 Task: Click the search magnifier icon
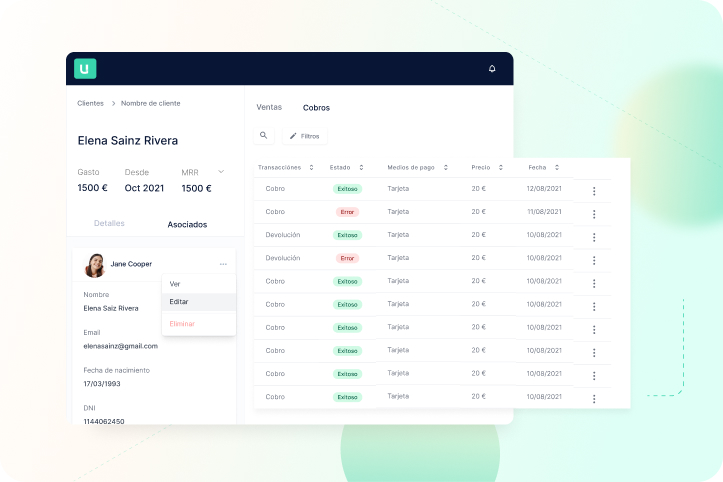tap(264, 136)
